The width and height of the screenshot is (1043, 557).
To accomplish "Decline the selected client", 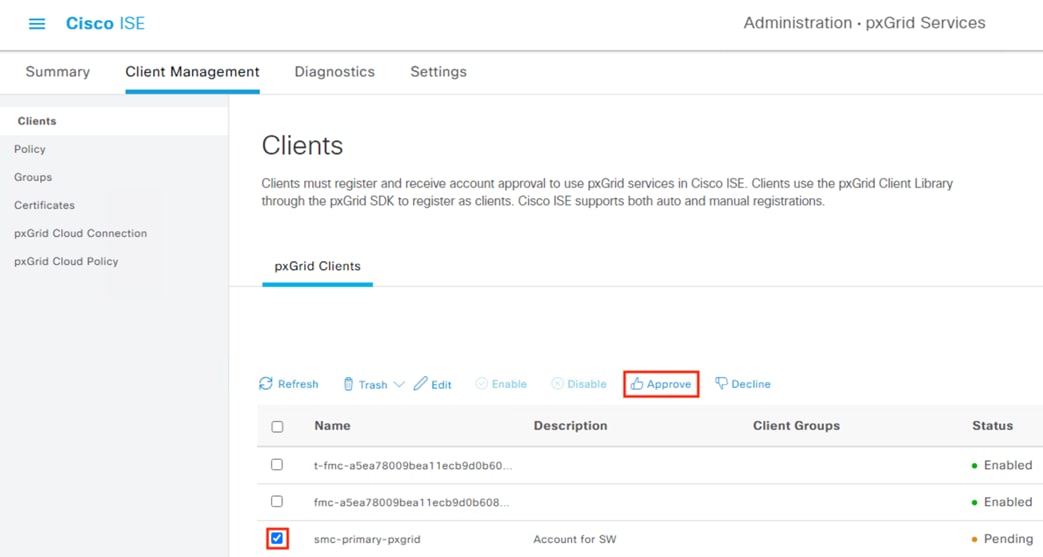I will coord(743,384).
